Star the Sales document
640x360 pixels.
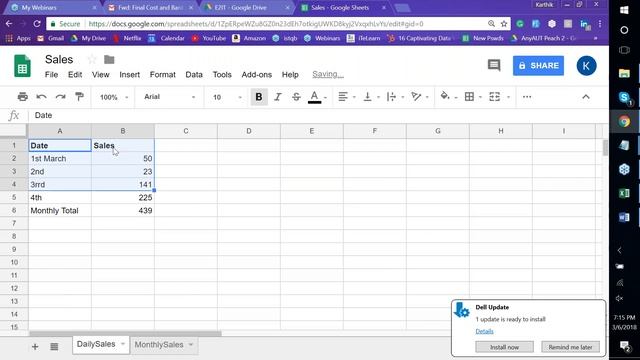[x=92, y=60]
